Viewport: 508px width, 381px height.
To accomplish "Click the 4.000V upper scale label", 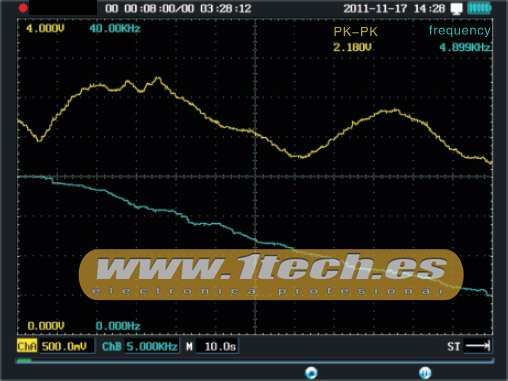I will click(x=45, y=29).
